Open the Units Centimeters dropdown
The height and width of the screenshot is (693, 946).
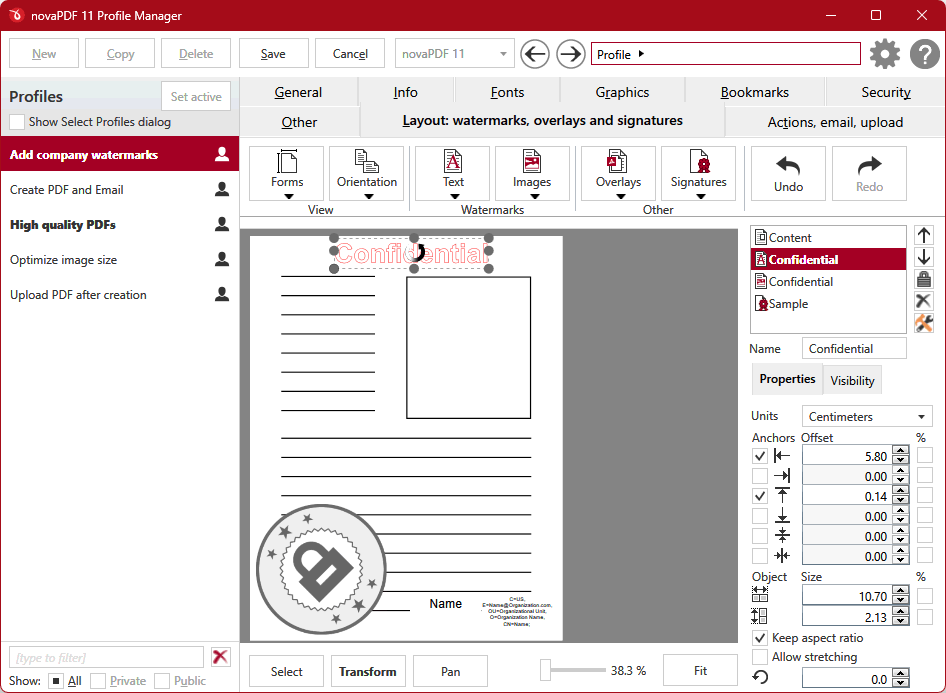(x=867, y=416)
